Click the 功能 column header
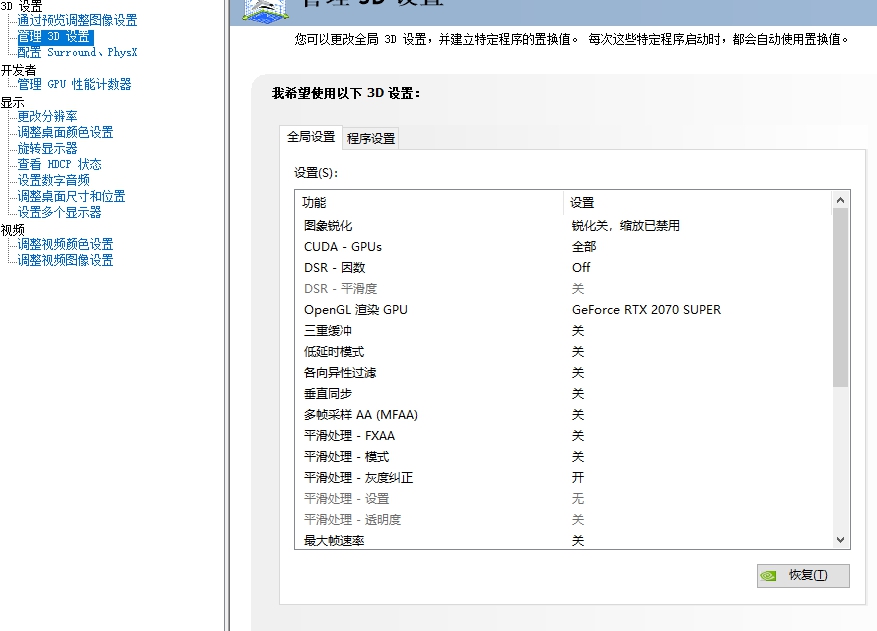Viewport: 877px width, 631px height. (429, 203)
